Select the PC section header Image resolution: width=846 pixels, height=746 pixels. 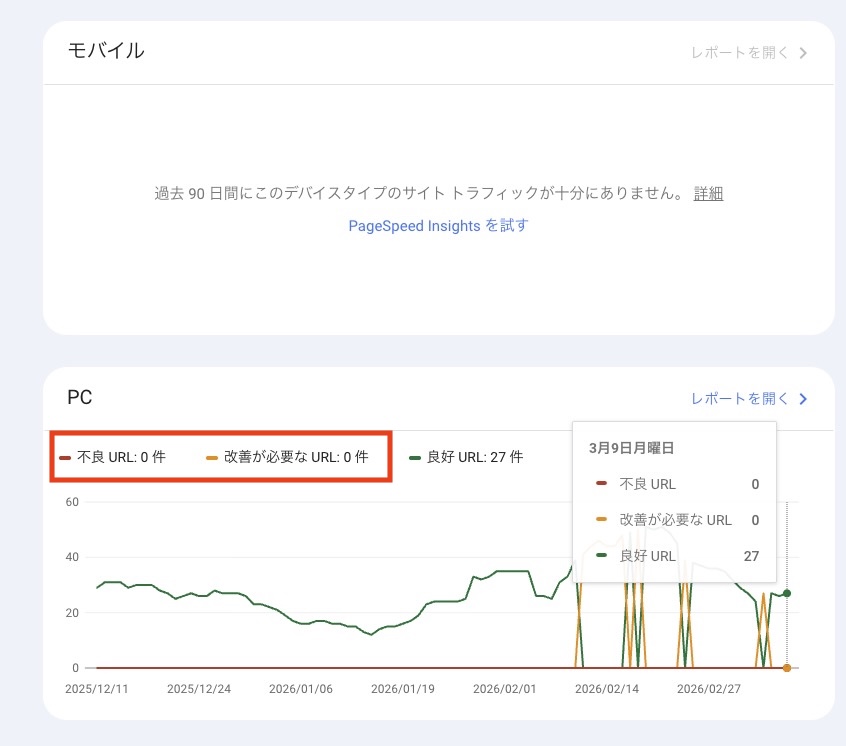tap(79, 397)
